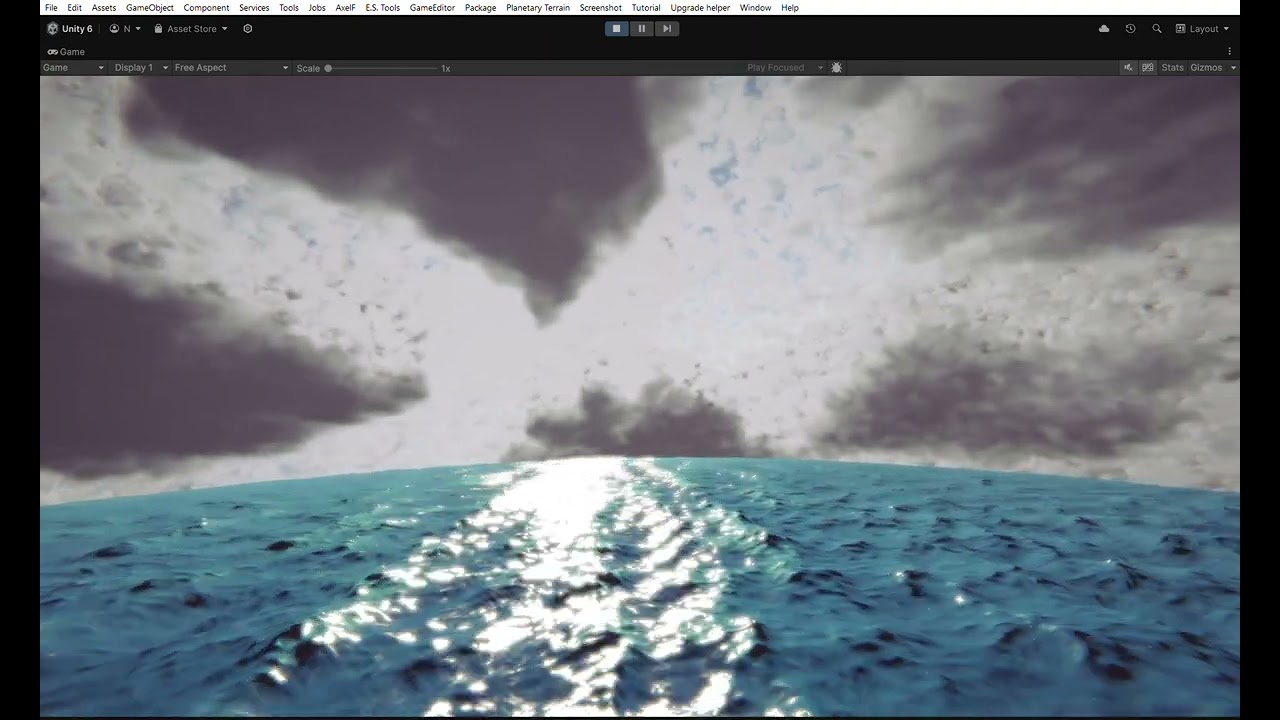
Task: Open the Asset Store dropdown
Action: (x=191, y=29)
